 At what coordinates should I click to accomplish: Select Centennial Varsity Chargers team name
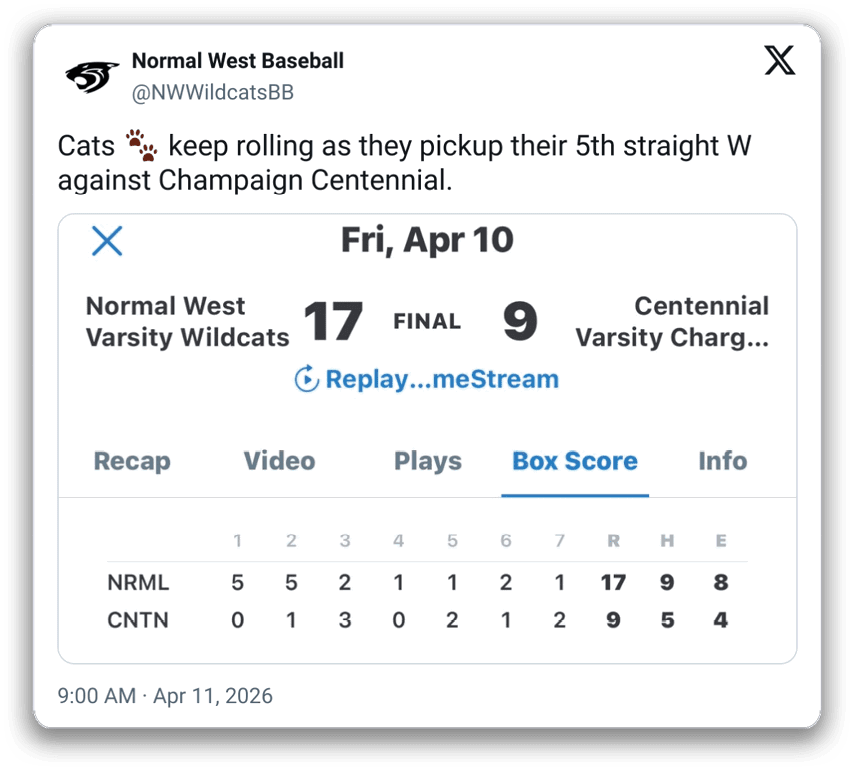672,322
